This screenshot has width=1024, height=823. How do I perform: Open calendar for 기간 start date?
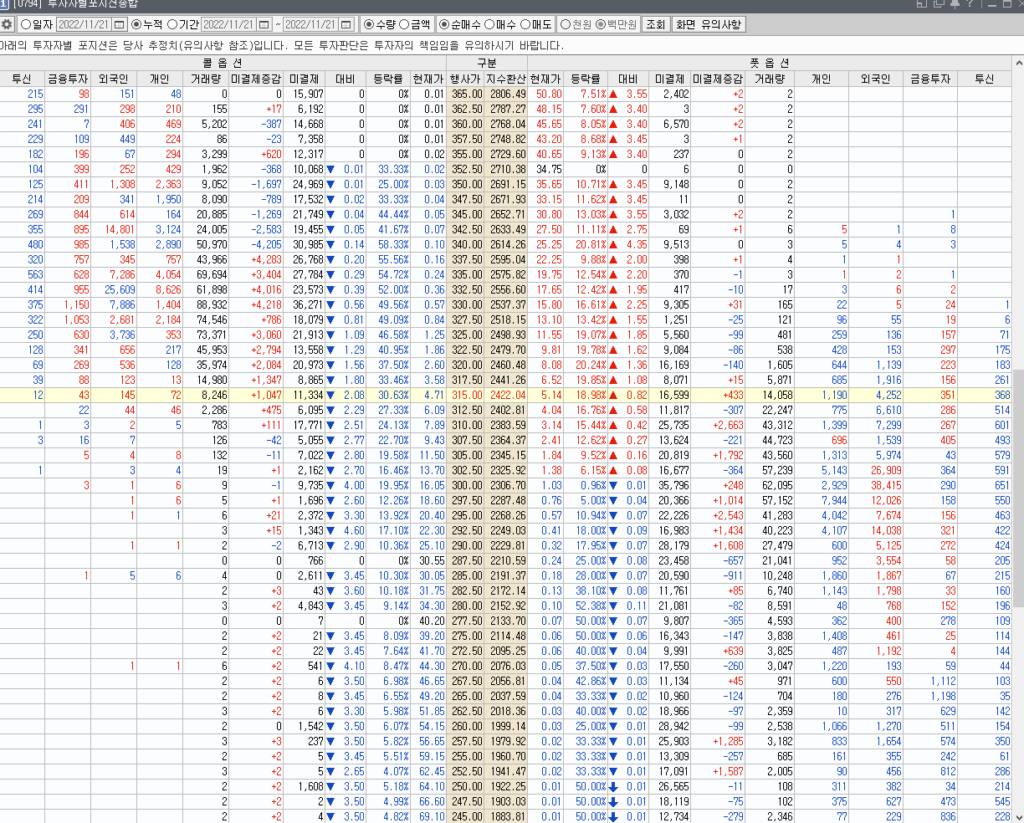[x=265, y=24]
